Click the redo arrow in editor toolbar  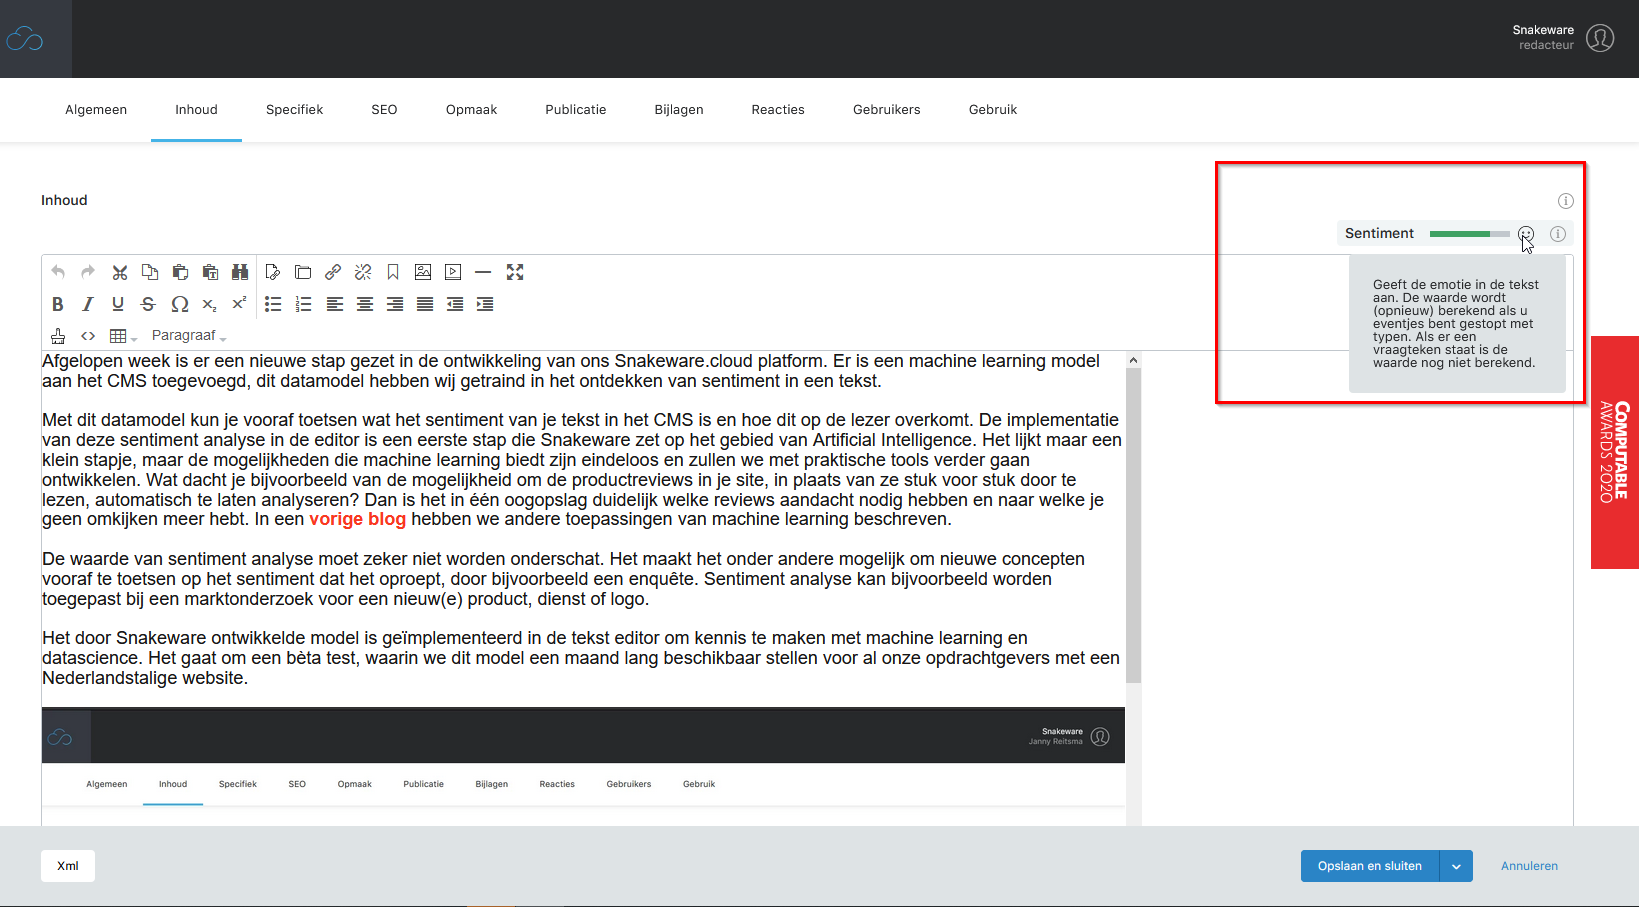point(88,272)
